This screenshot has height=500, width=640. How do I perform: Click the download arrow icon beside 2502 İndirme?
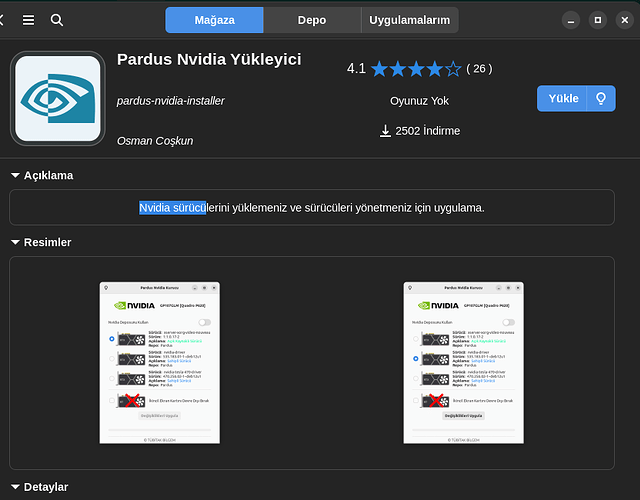point(385,131)
